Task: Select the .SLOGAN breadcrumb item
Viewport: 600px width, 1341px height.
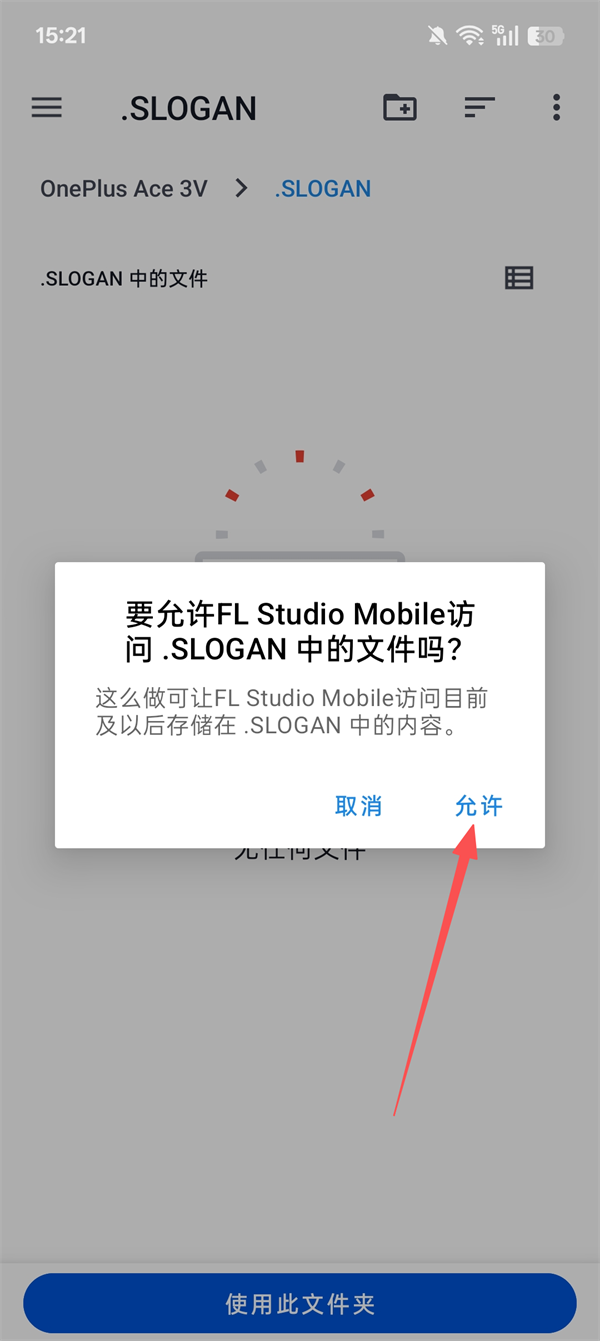Action: point(323,189)
